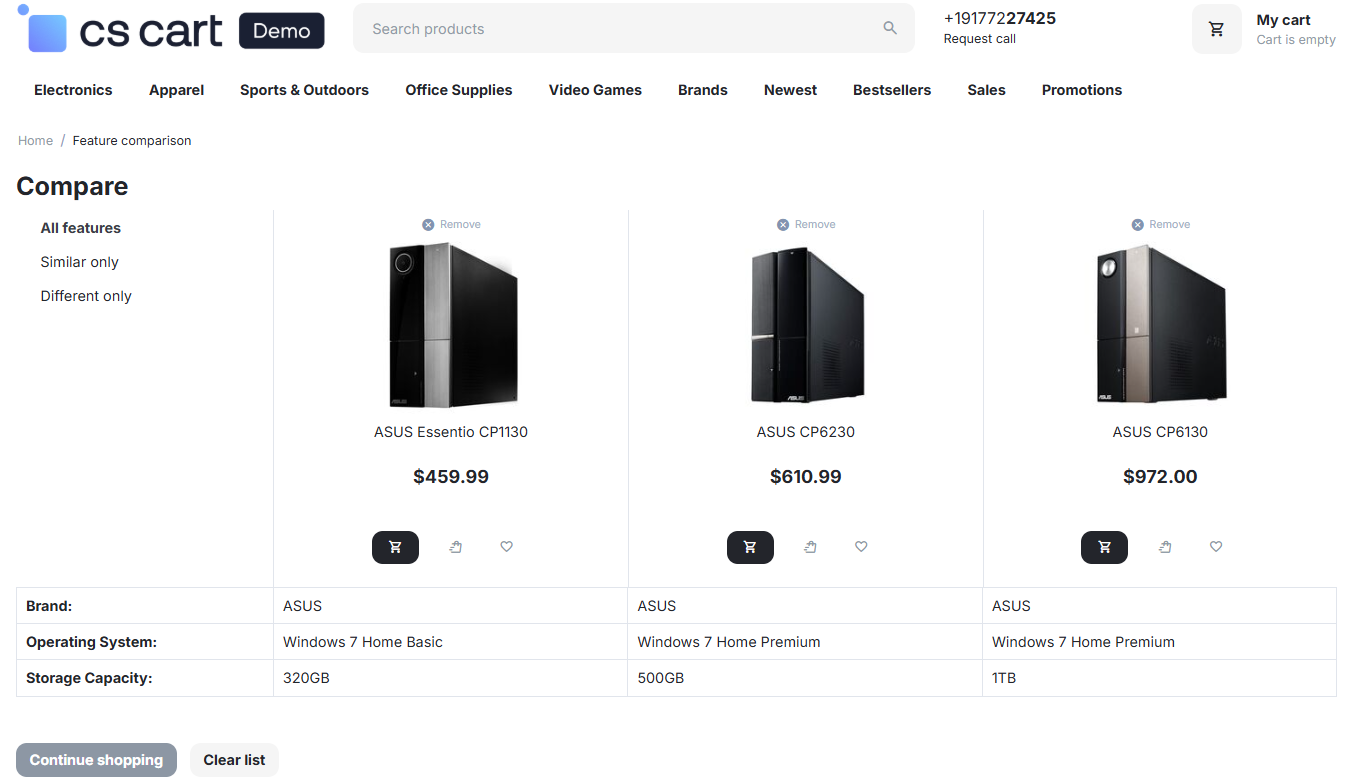Open the cart icon in the header

tap(1216, 29)
